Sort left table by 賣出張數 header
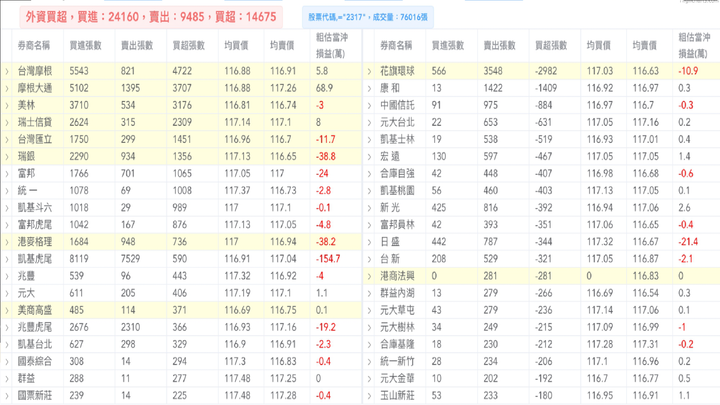The width and height of the screenshot is (720, 405). pos(137,45)
